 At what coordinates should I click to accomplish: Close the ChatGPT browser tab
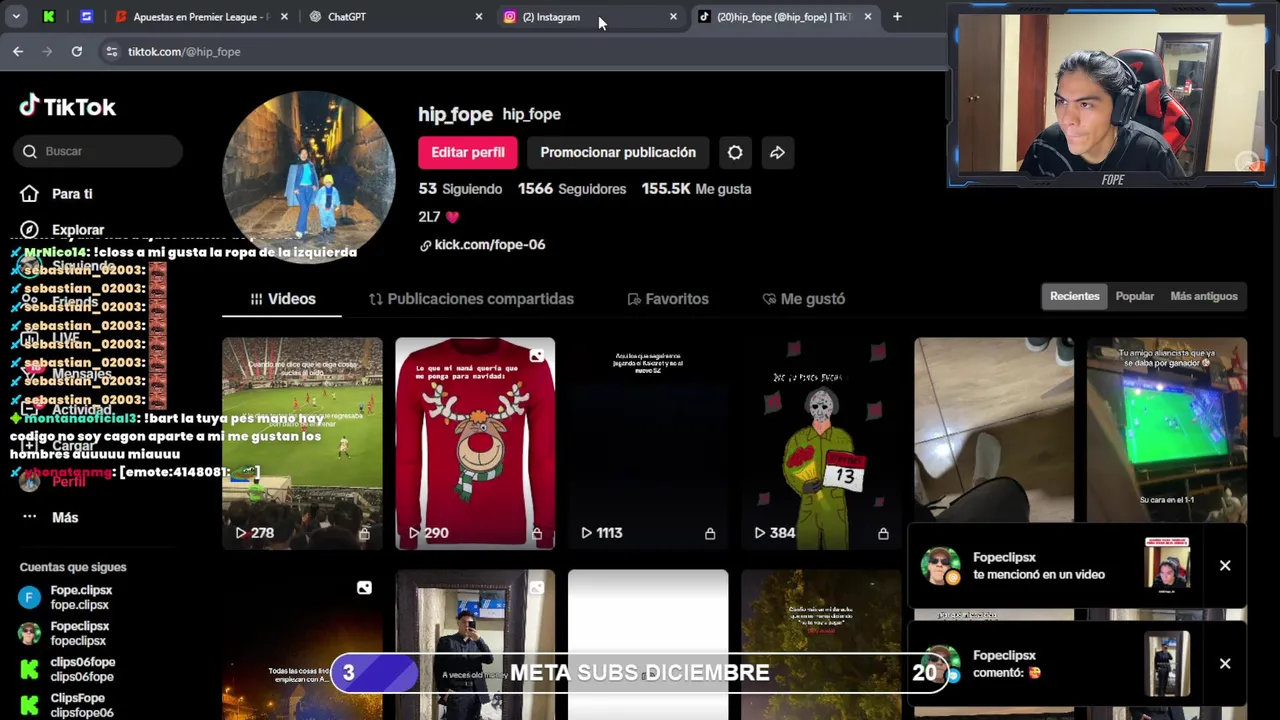coord(479,17)
